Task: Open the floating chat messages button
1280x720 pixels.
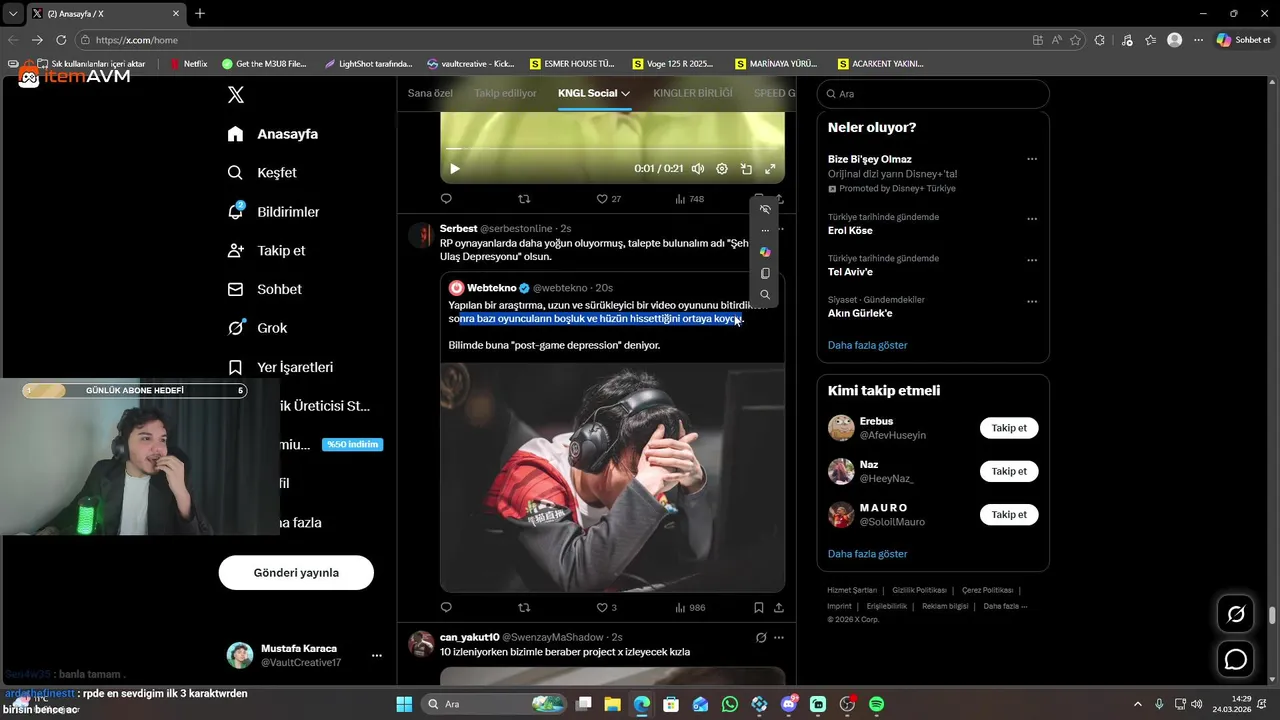Action: (x=1236, y=660)
